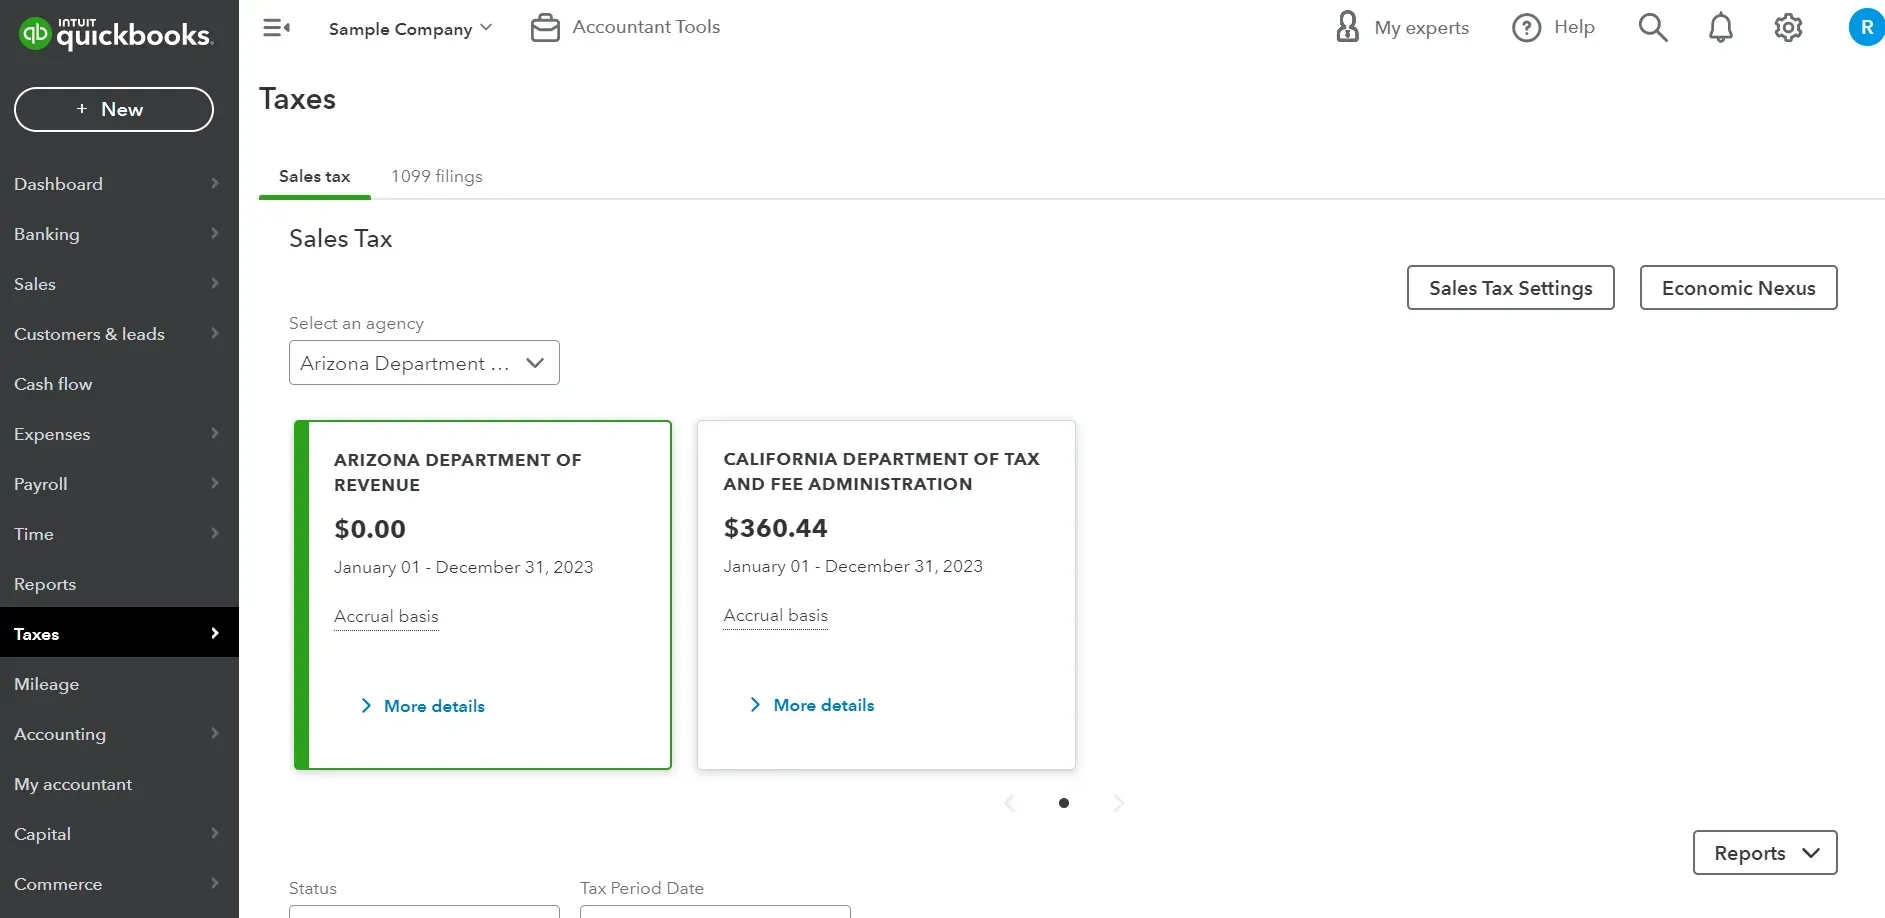Click the carousel page indicator dot
This screenshot has height=918, width=1885.
[x=1064, y=803]
